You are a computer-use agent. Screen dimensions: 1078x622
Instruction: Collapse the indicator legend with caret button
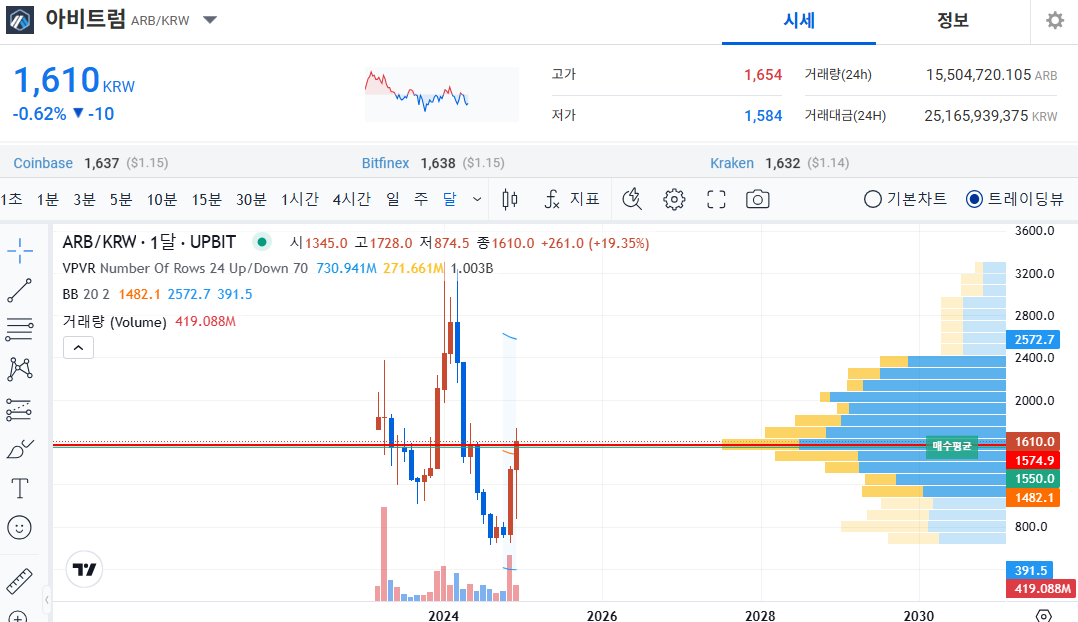[78, 348]
